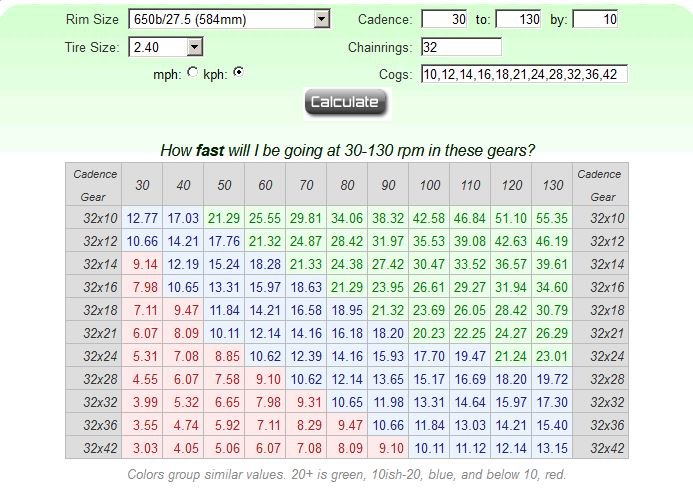The height and width of the screenshot is (490, 693).
Task: Click the cell showing 46.19
Action: [552, 241]
